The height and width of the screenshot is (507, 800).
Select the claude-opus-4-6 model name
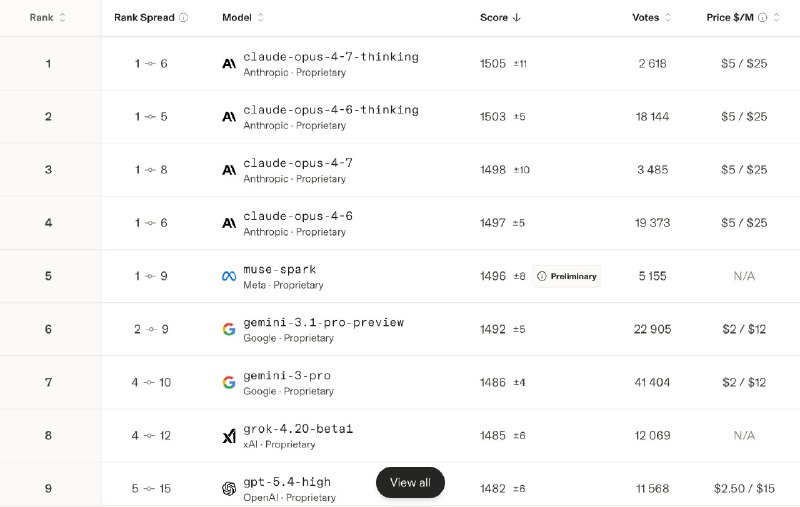tap(298, 216)
